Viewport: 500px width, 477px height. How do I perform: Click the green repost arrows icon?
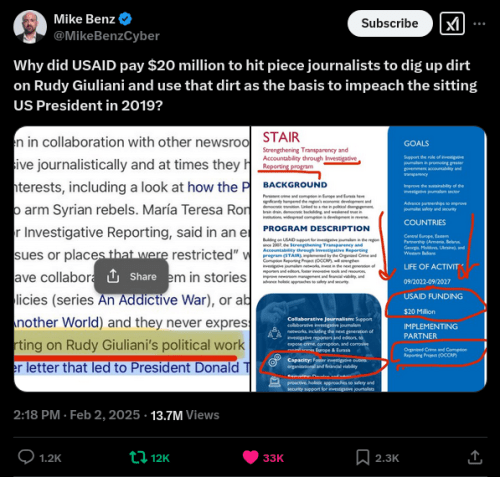click(138, 458)
